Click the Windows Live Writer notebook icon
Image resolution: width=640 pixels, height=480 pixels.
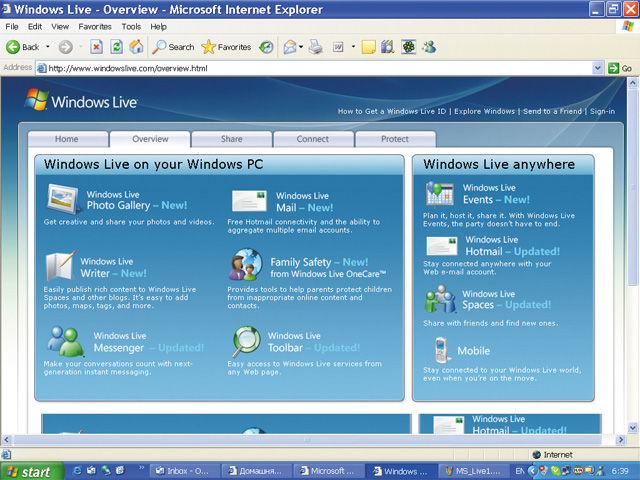[60, 266]
